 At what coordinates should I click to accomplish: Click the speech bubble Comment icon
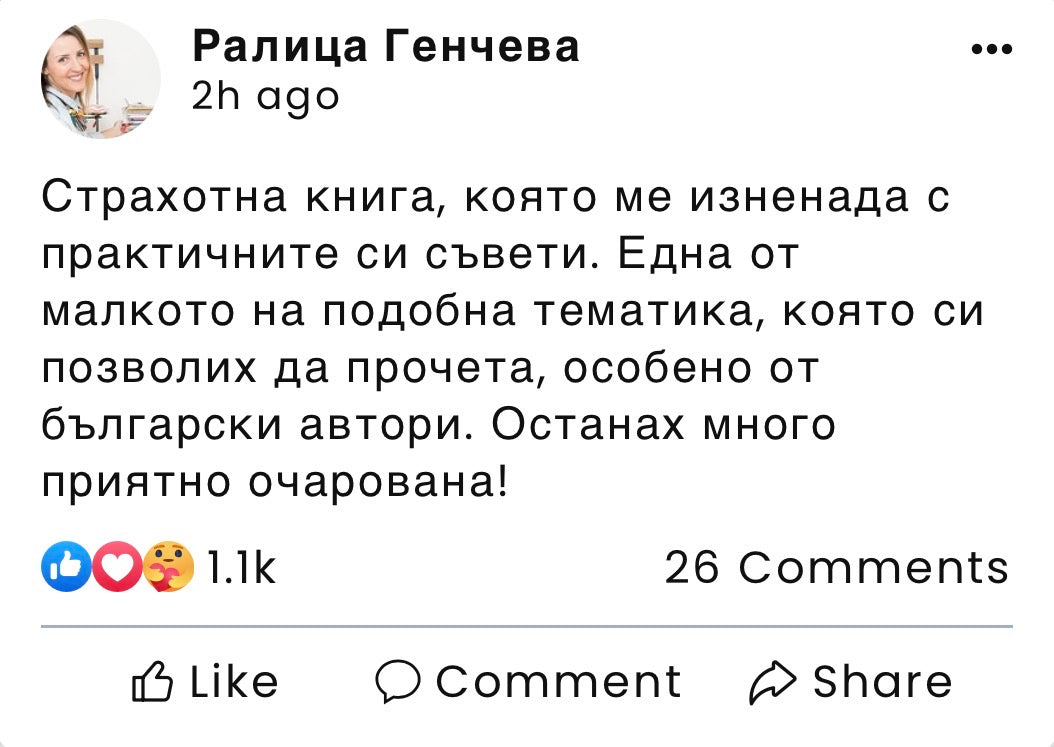pyautogui.click(x=398, y=682)
